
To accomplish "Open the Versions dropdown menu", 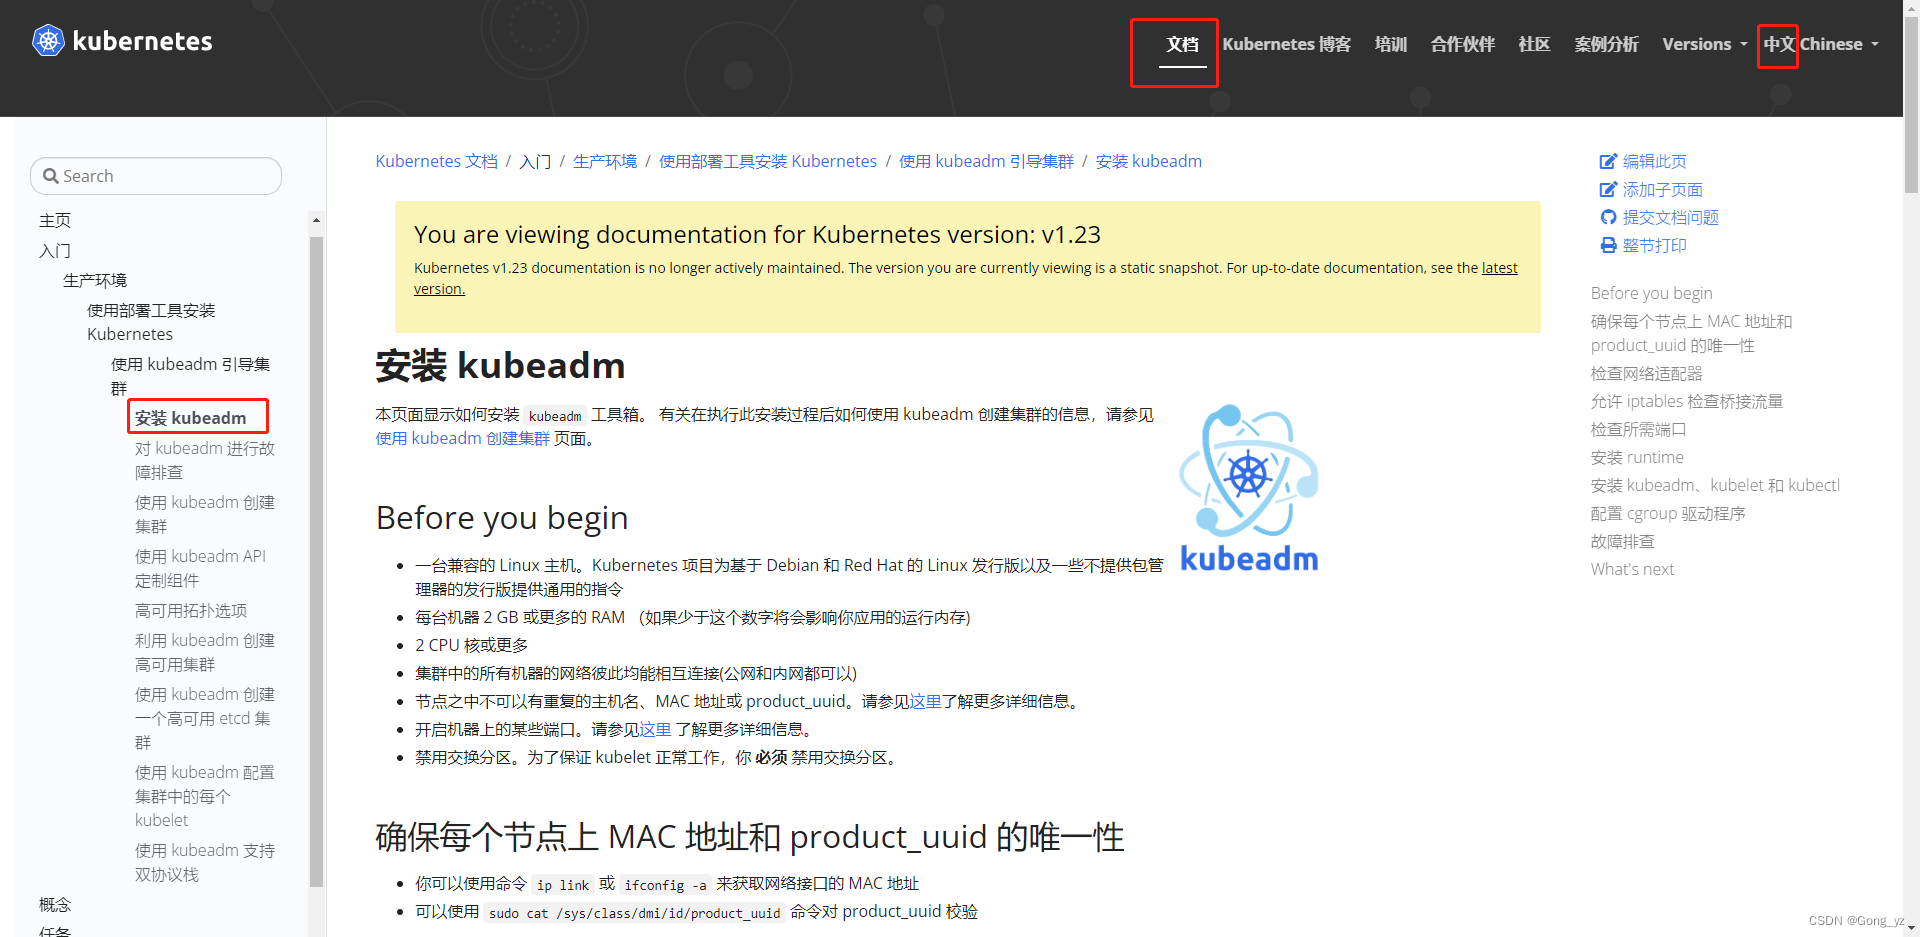I will (1705, 44).
